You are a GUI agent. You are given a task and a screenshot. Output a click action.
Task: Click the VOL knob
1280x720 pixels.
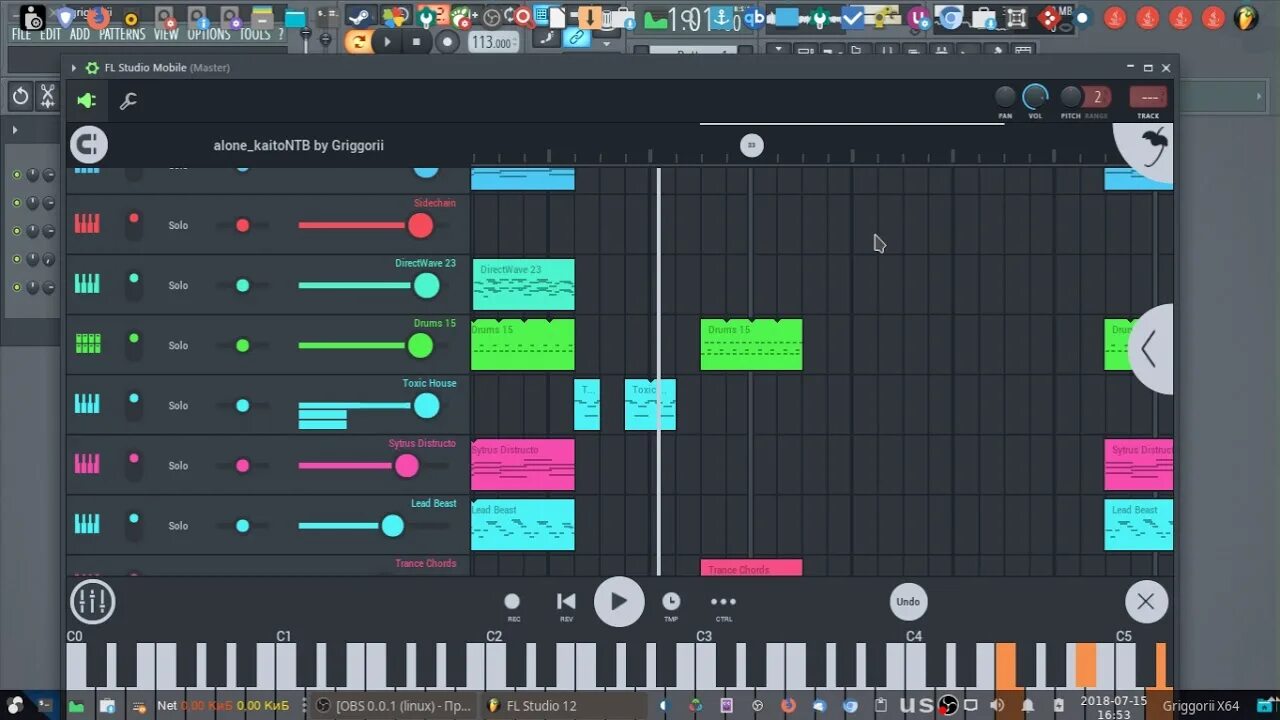point(1035,97)
